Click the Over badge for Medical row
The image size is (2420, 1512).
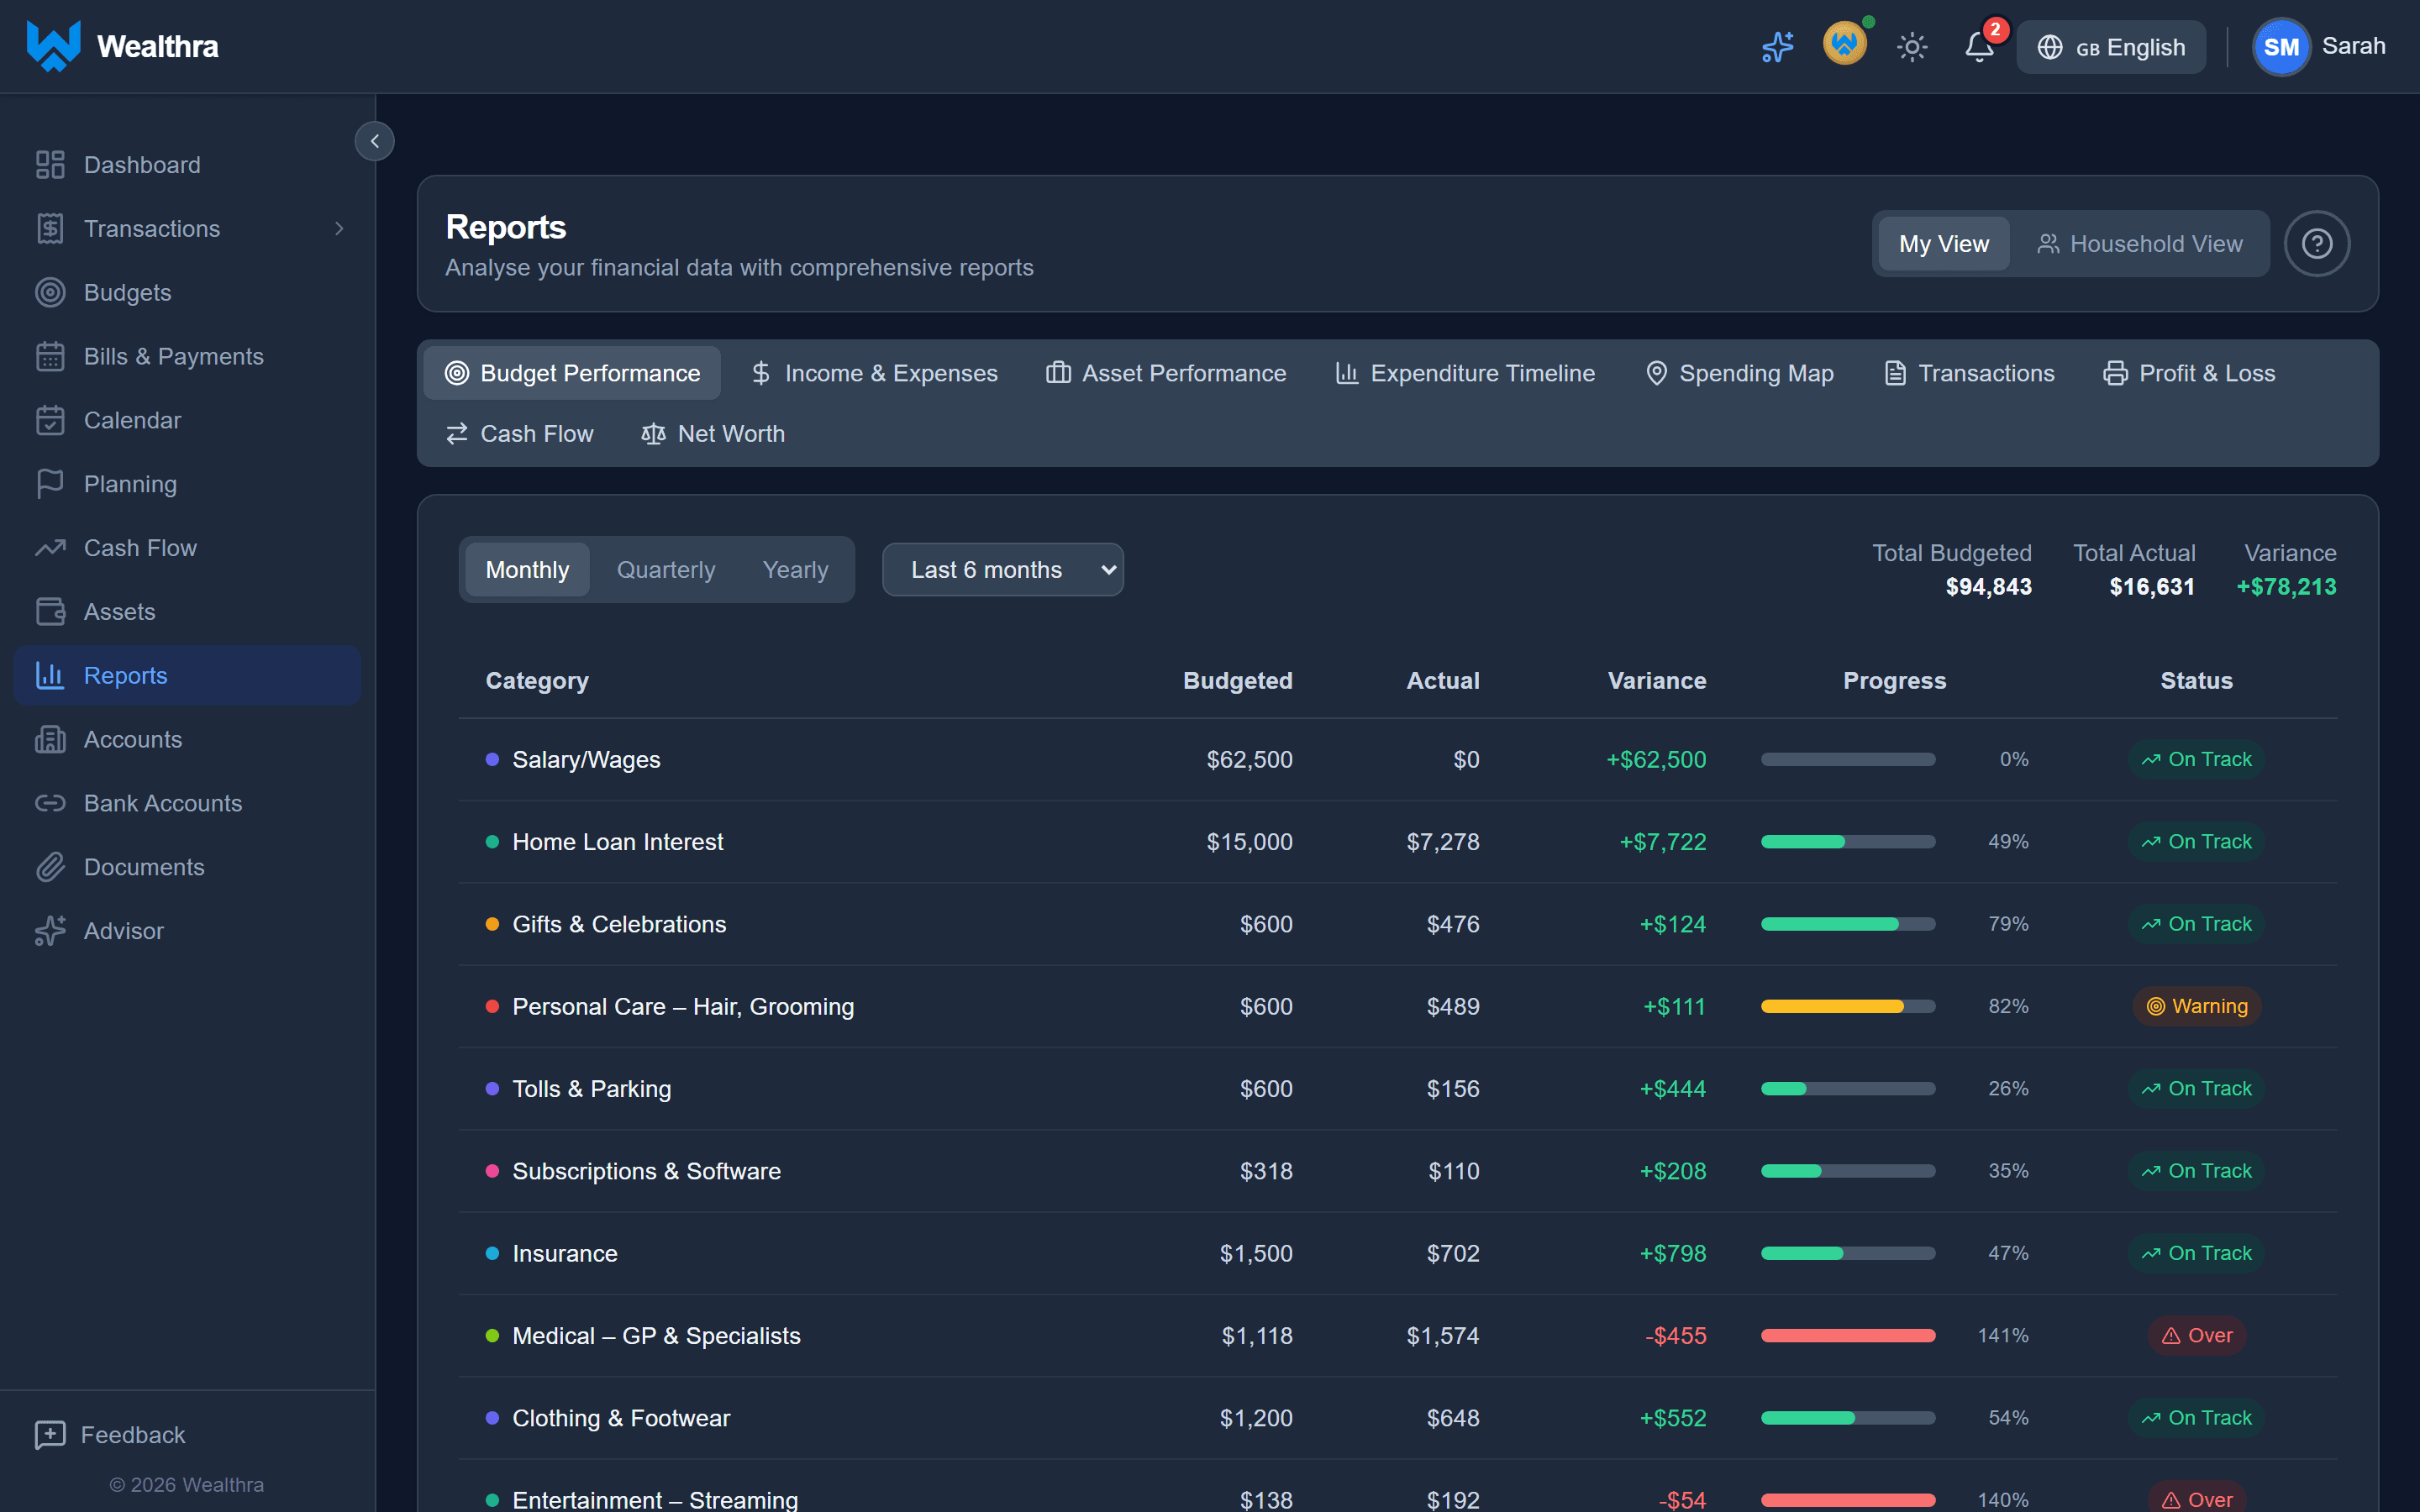[x=2196, y=1336]
